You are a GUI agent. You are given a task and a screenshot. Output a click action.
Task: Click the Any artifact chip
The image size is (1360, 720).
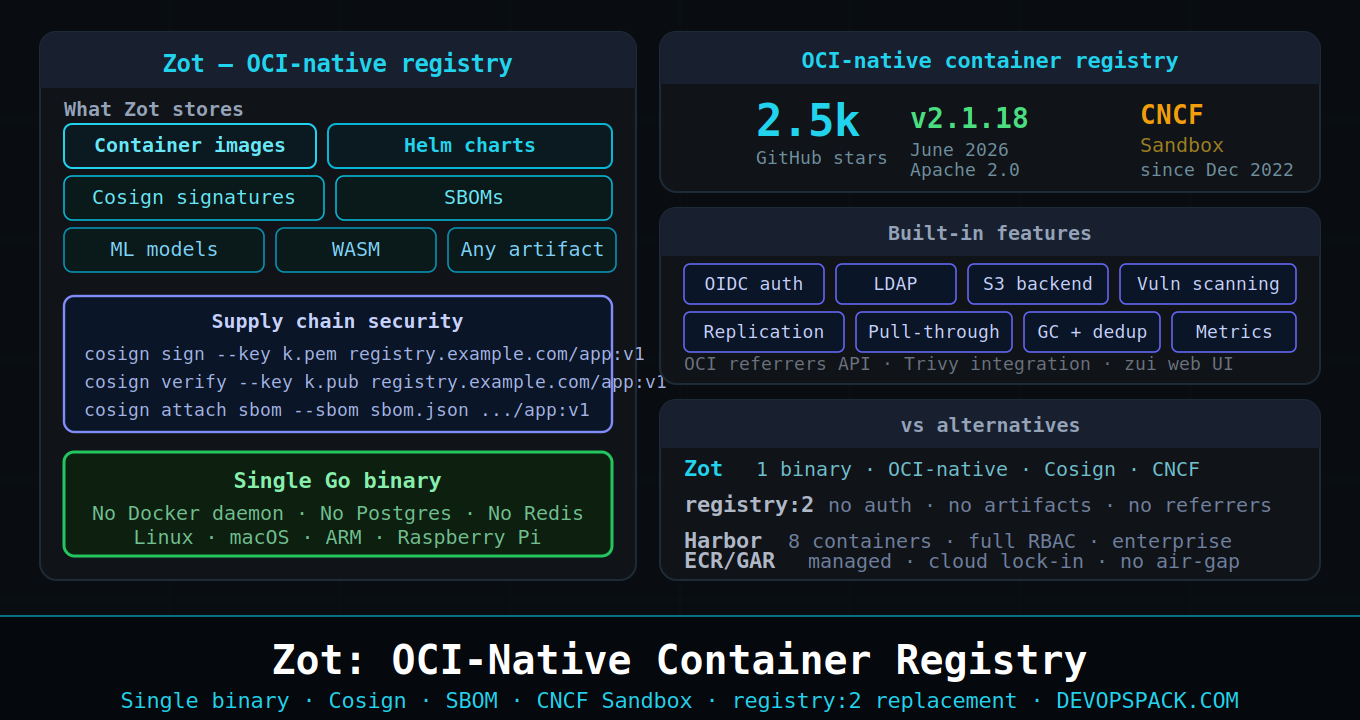pos(532,250)
